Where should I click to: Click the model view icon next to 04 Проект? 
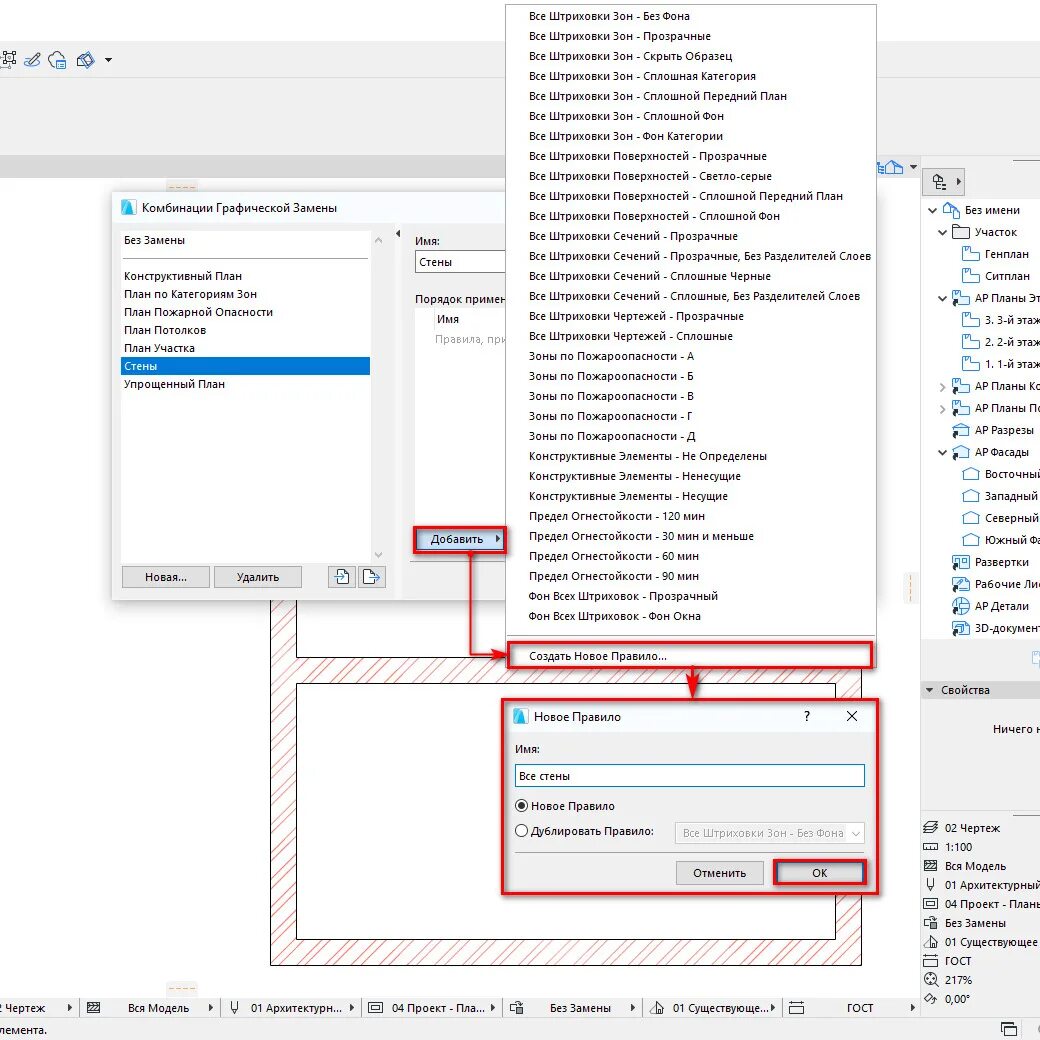pyautogui.click(x=931, y=903)
